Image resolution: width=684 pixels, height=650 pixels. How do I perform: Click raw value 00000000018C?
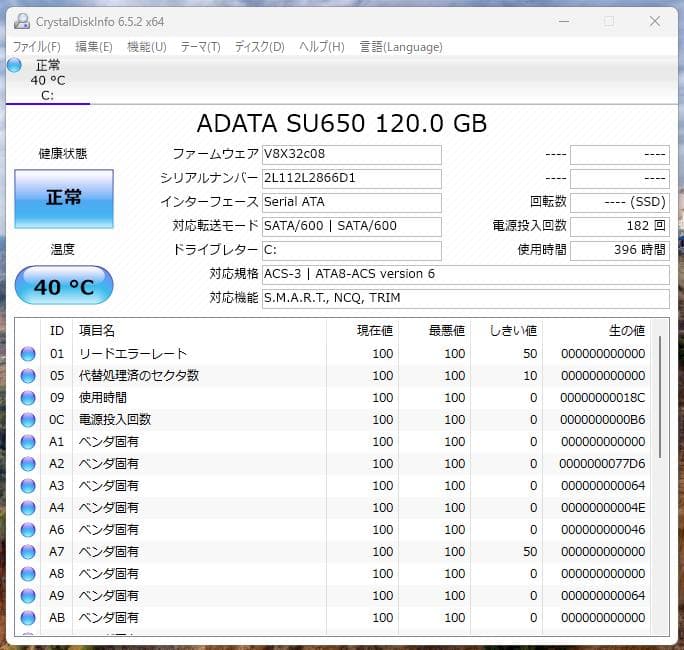[x=603, y=398]
